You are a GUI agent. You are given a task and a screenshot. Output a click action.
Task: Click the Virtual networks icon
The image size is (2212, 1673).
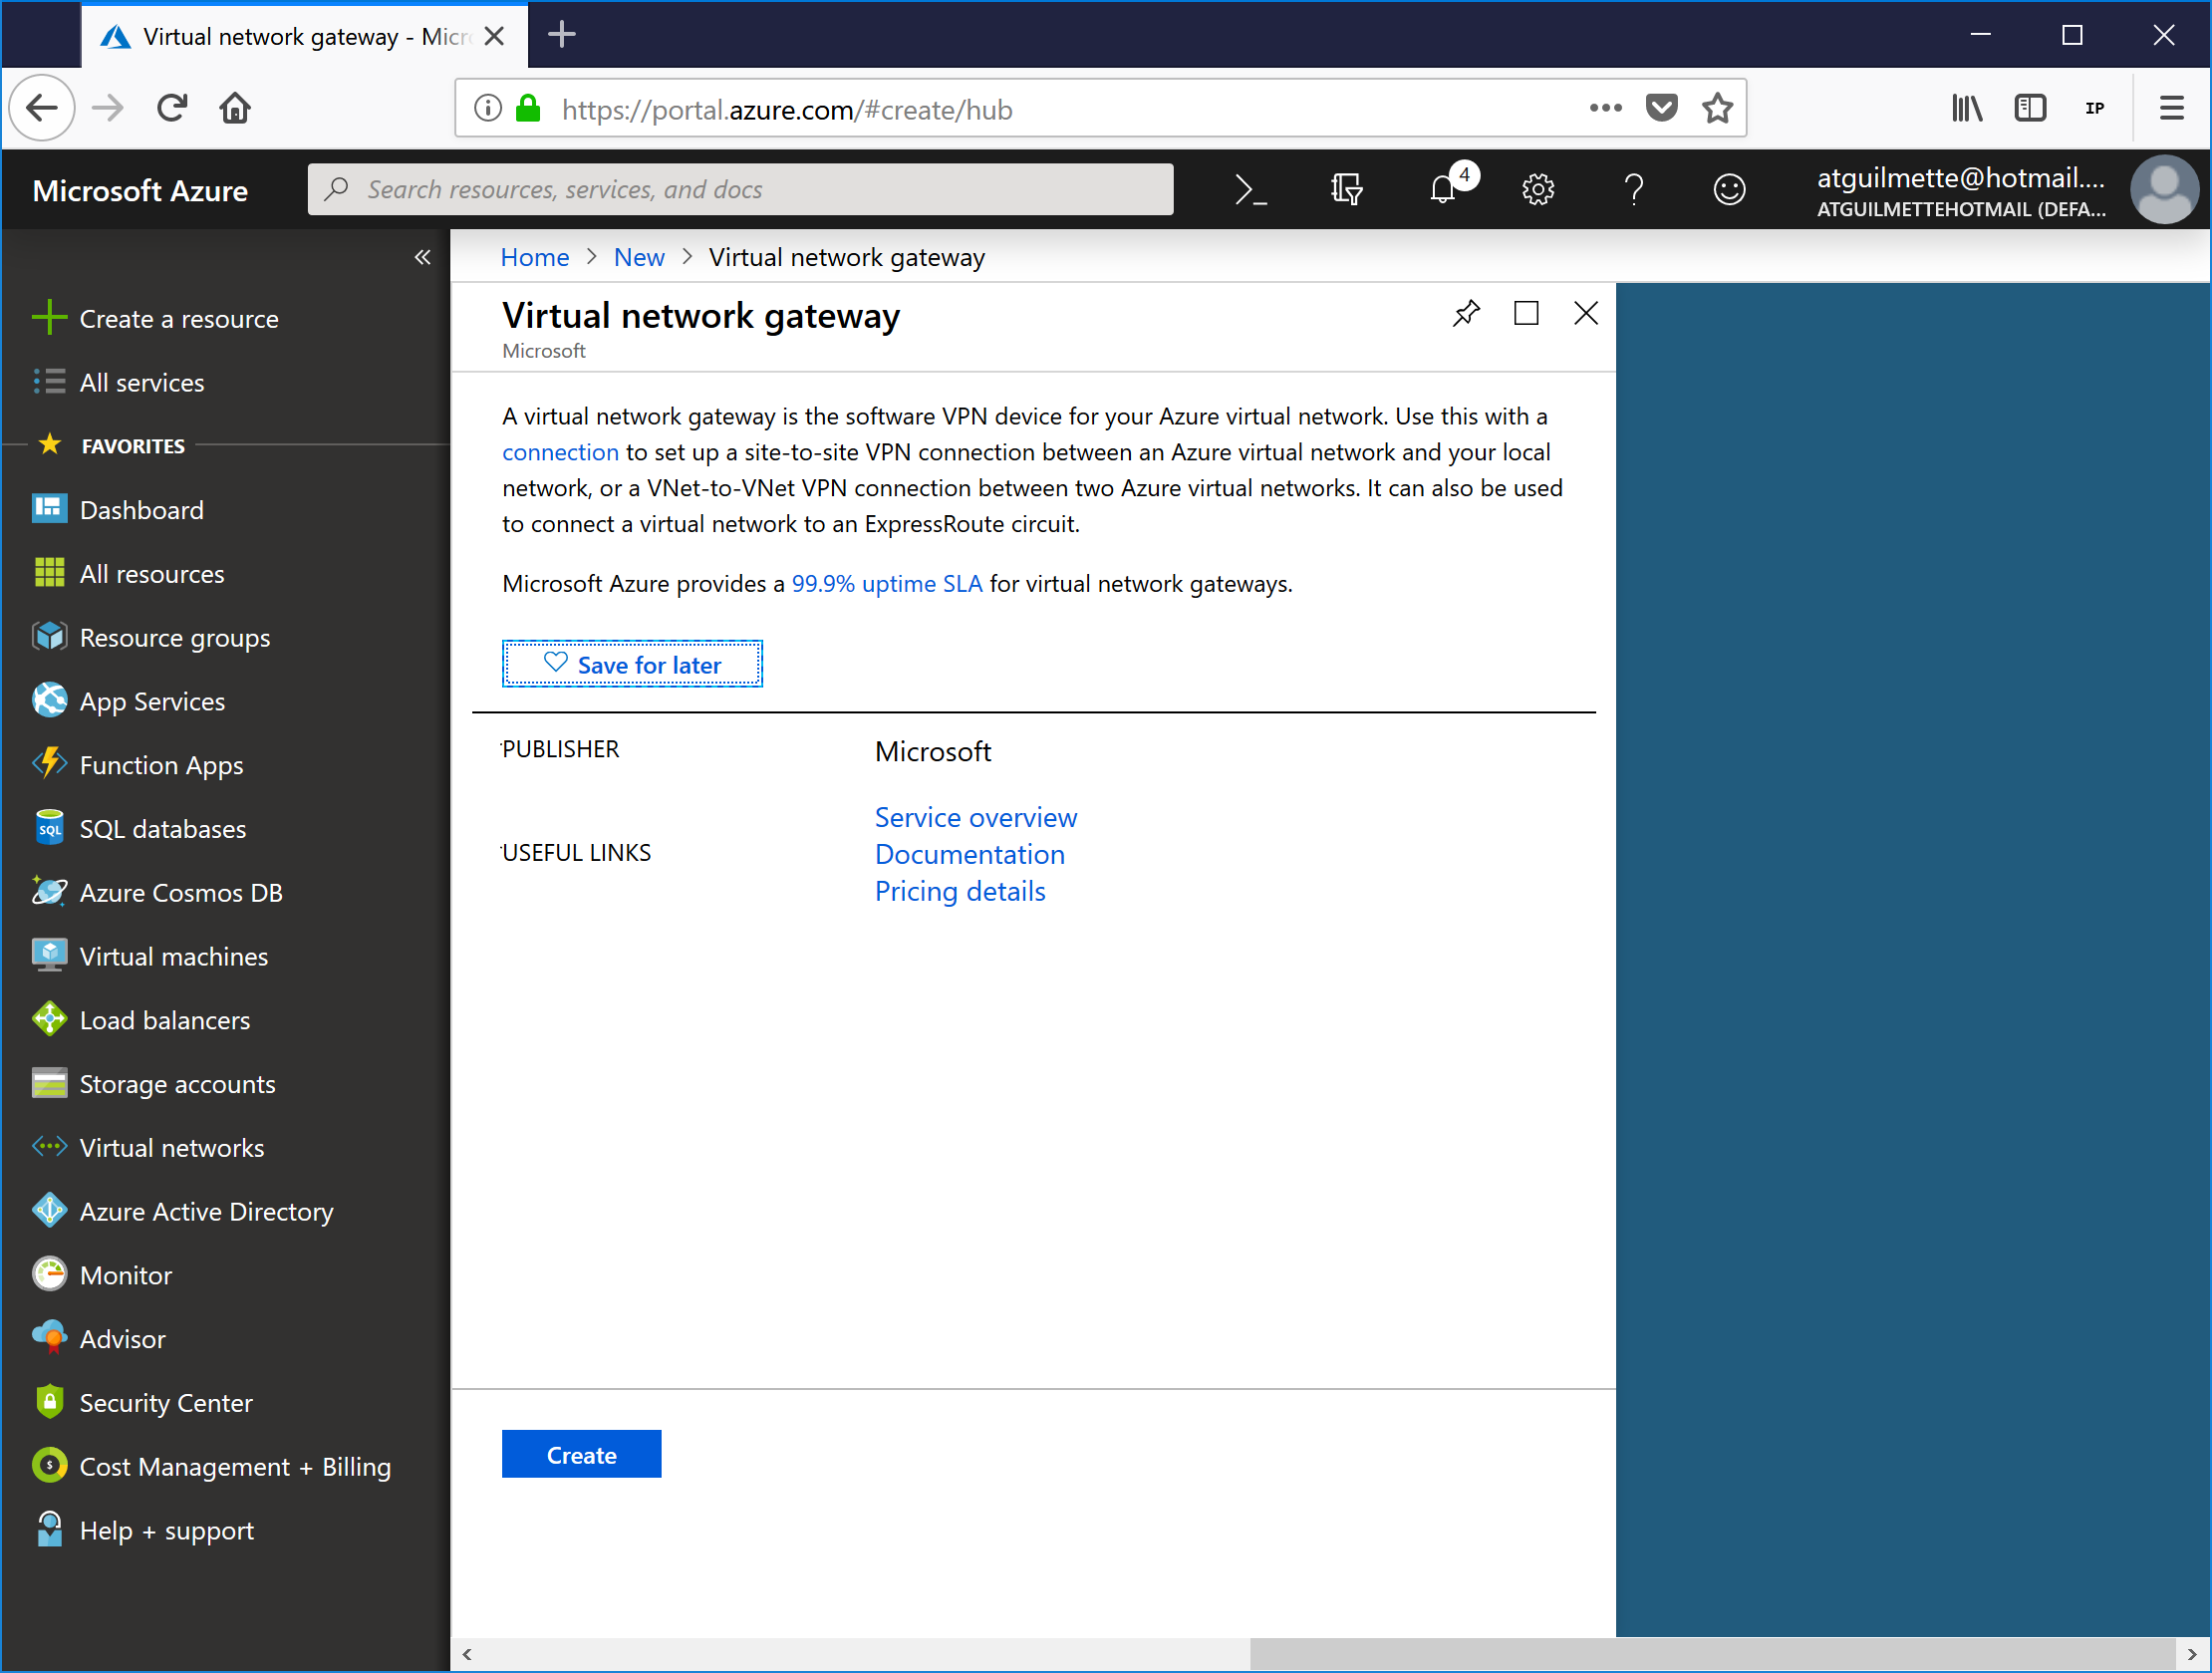pos(49,1146)
